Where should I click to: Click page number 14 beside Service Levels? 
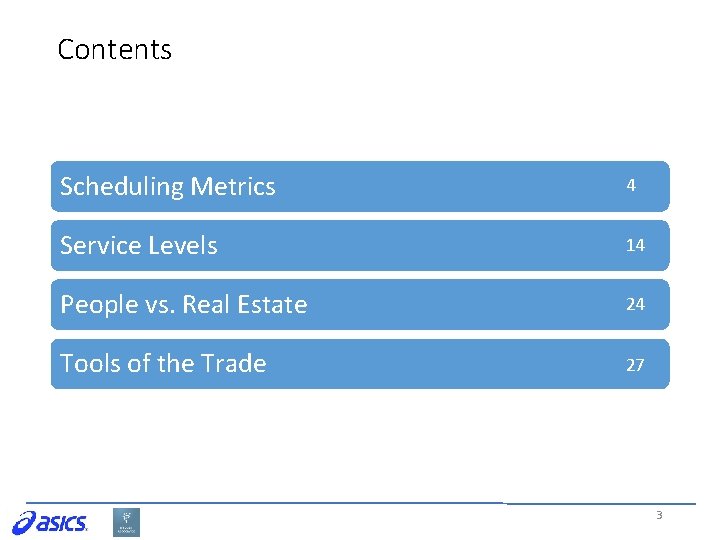(x=636, y=245)
